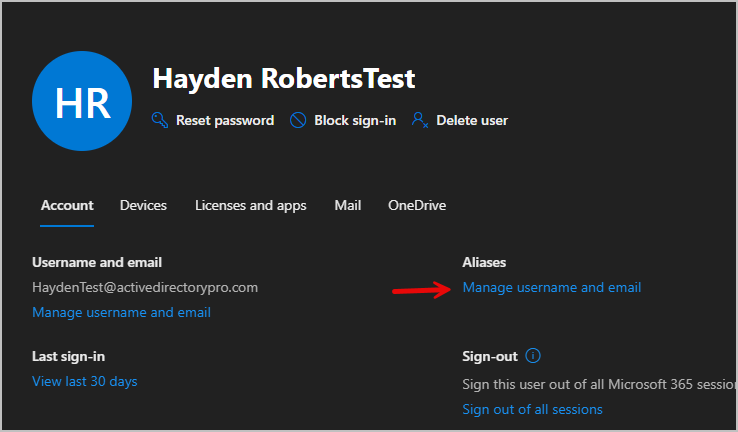Select the Mail tab
Screen dimensions: 738x432
coord(348,205)
